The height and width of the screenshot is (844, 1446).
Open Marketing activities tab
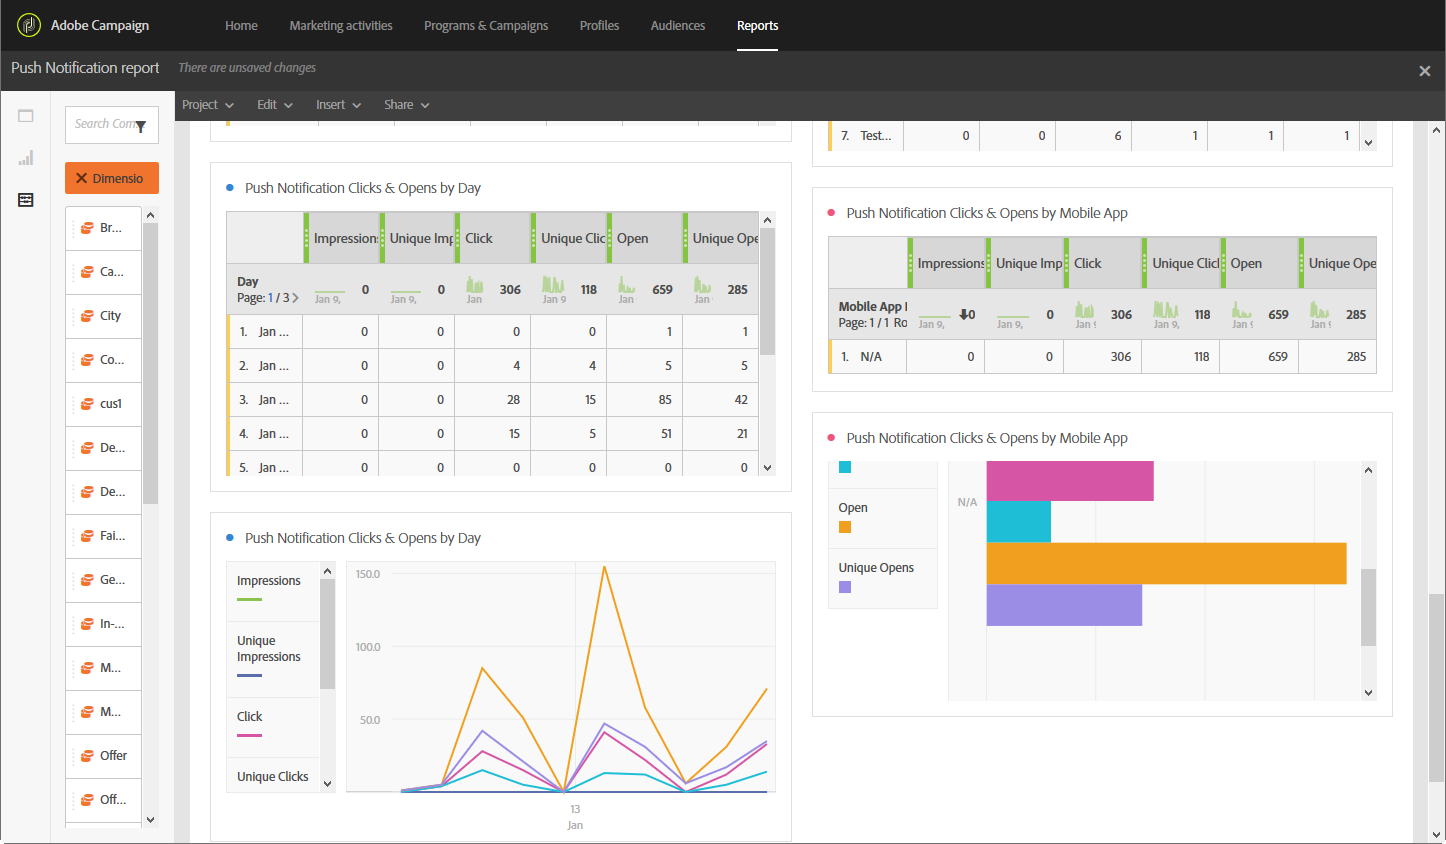click(341, 26)
